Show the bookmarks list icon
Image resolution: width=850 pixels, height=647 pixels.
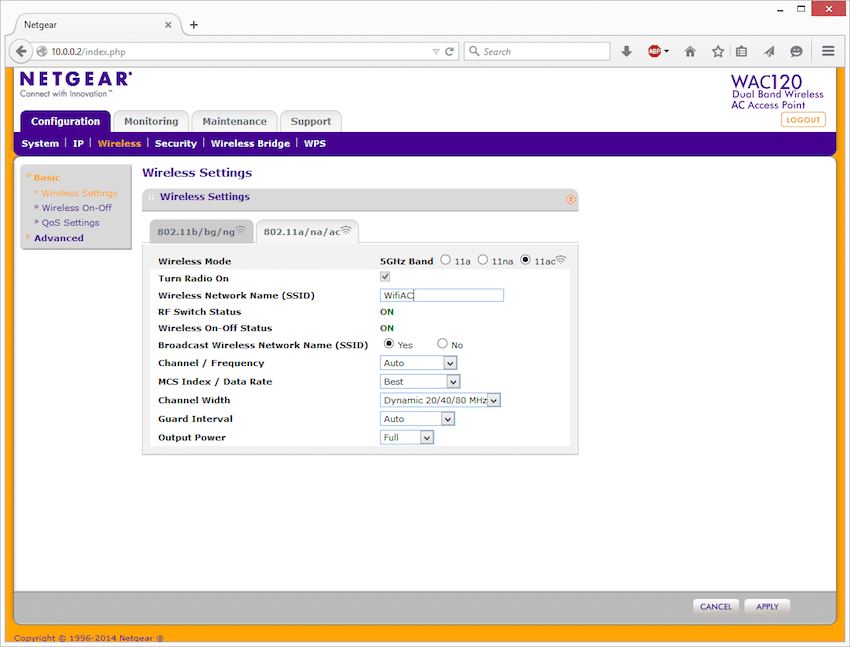click(742, 51)
